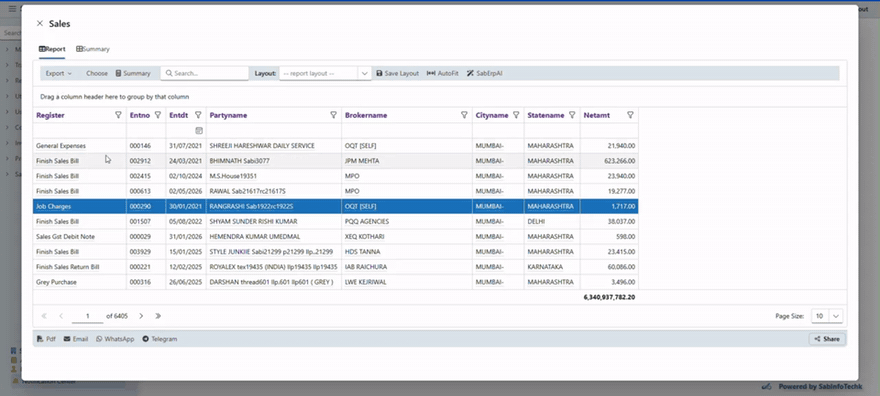Open SabErpAI assistant
This screenshot has height=396, width=880.
pos(484,73)
